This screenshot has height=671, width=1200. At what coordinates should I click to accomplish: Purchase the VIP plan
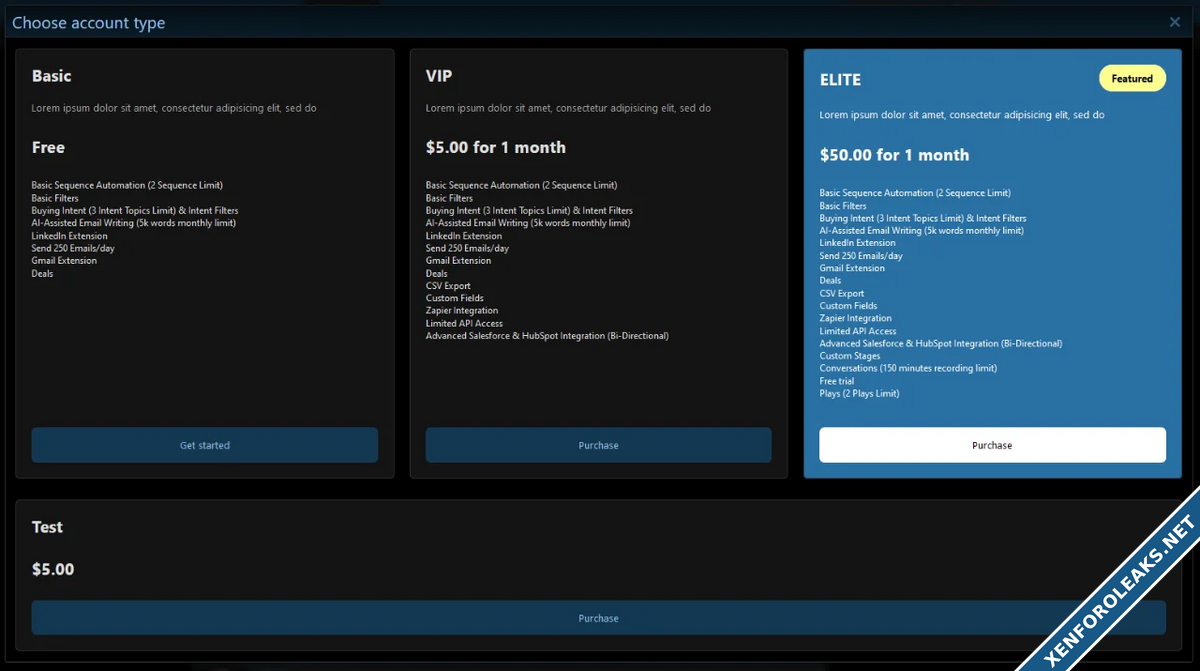tap(598, 445)
